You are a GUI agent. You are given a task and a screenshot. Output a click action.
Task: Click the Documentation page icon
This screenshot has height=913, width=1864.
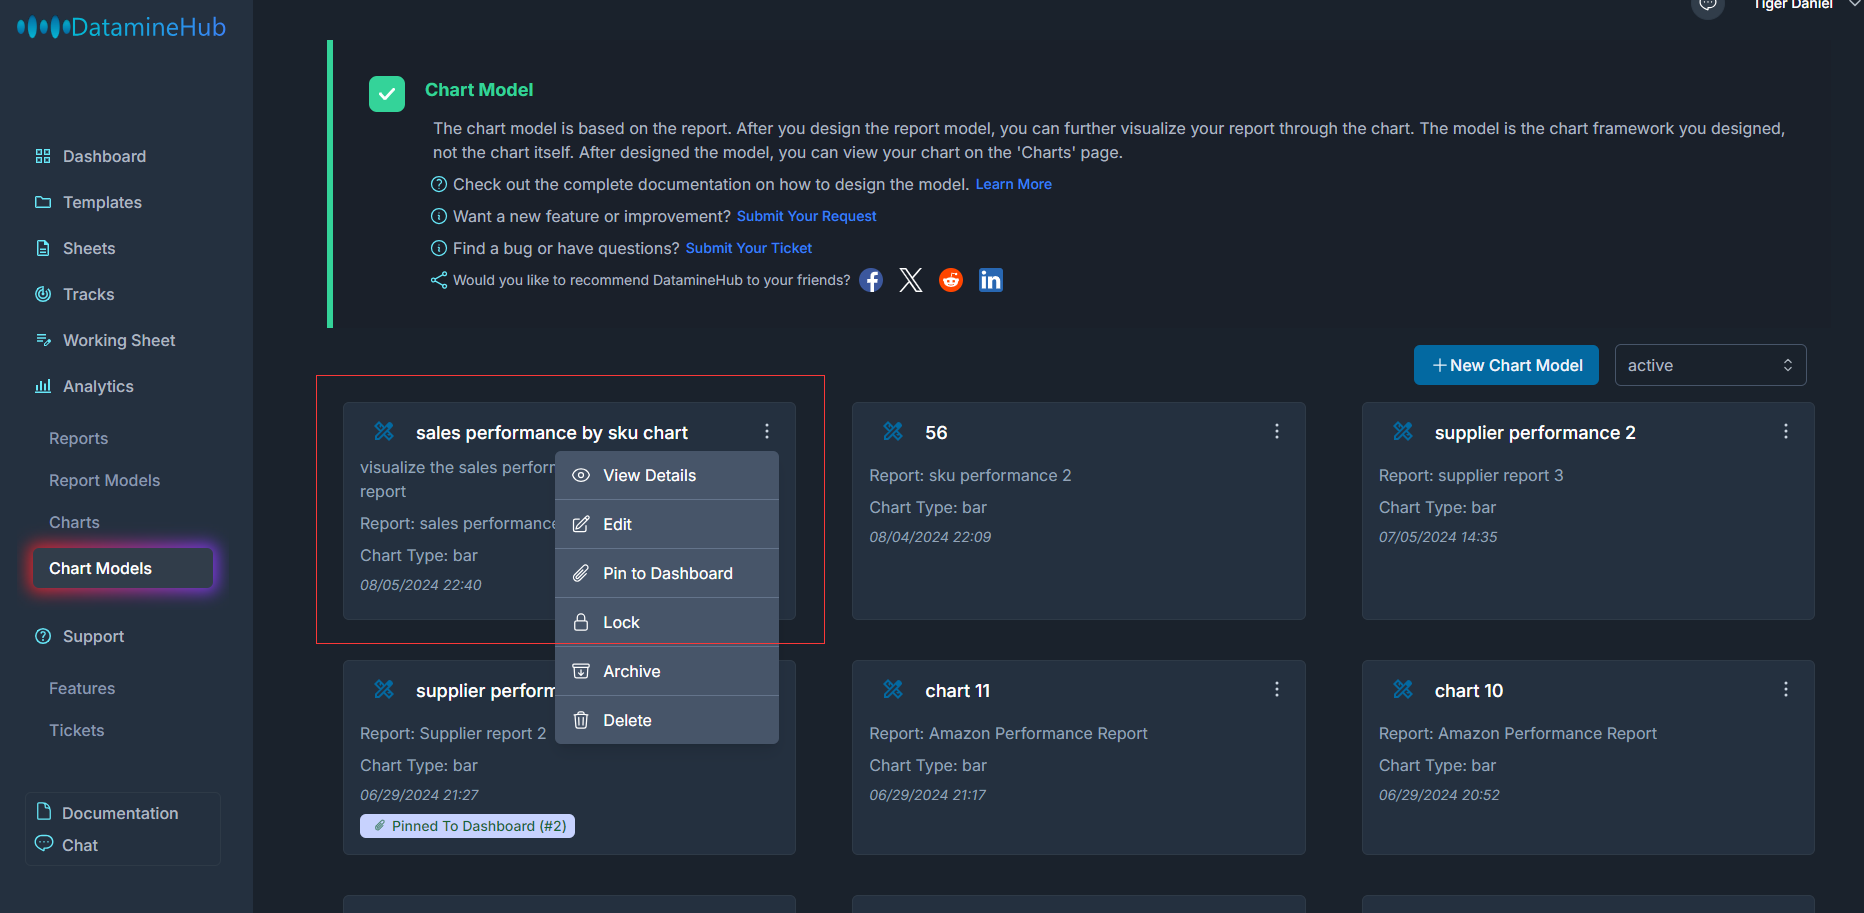[x=44, y=811]
